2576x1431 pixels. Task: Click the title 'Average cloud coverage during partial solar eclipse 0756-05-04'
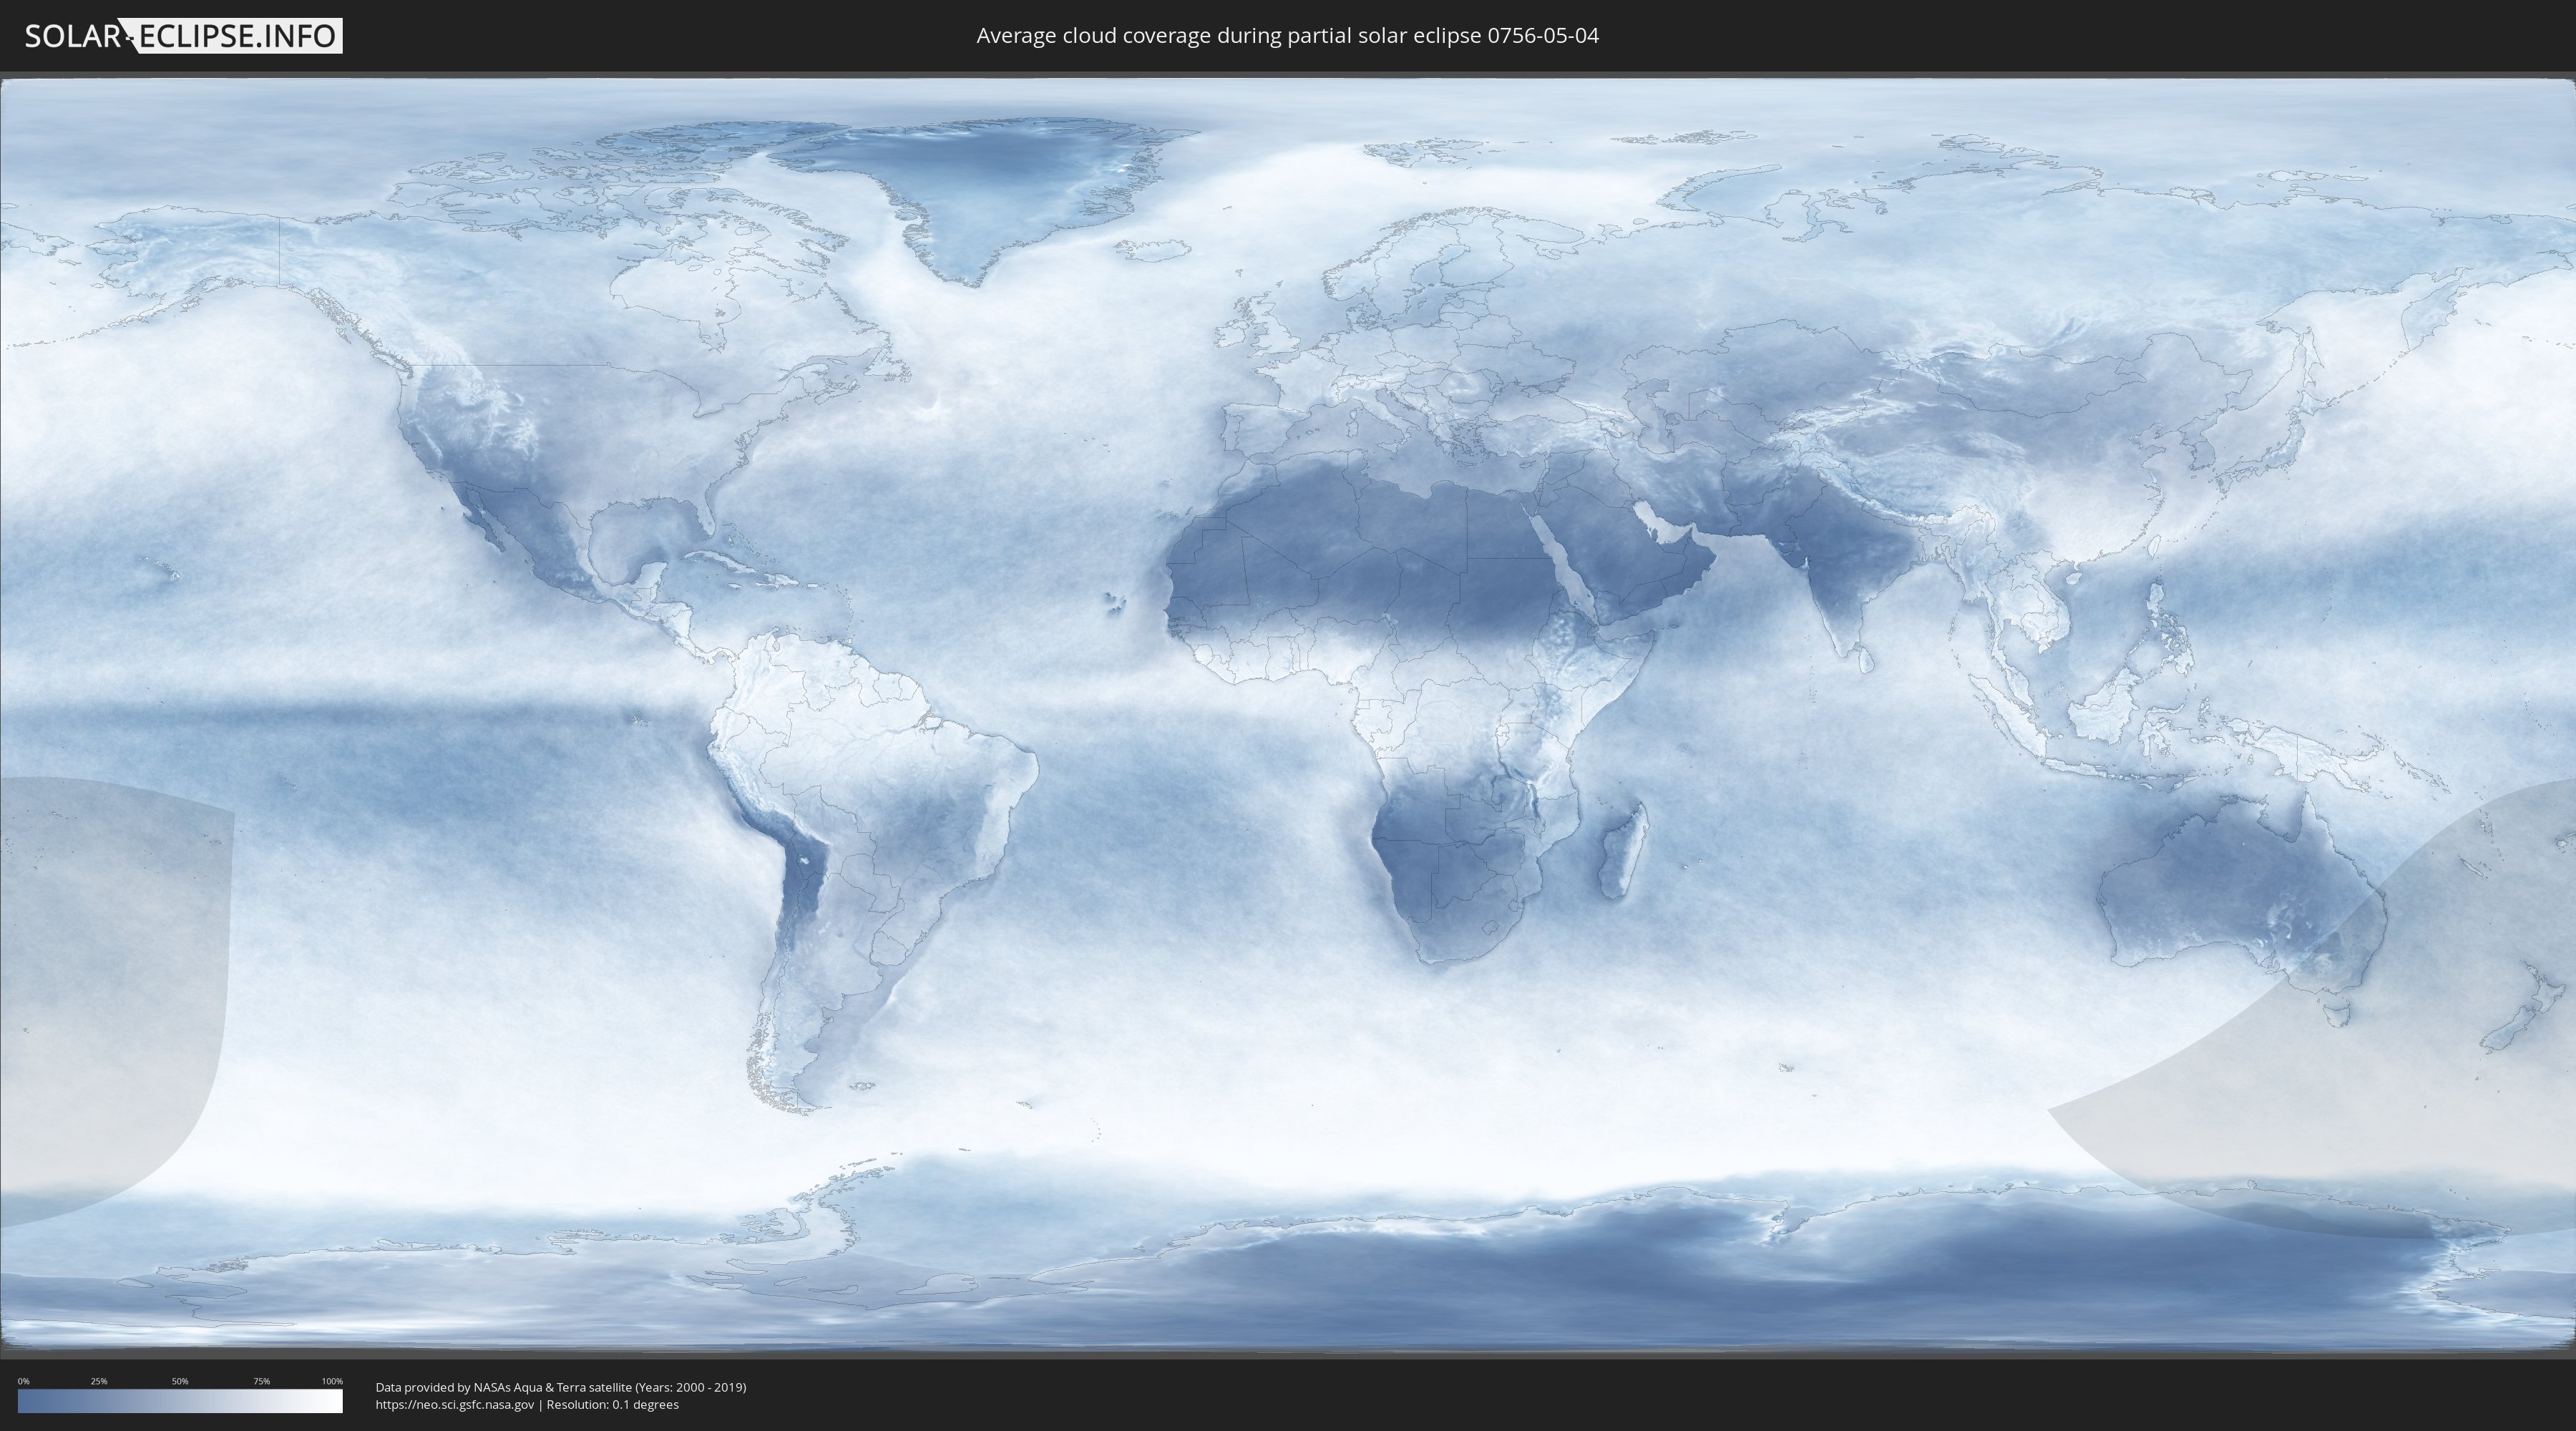[1287, 36]
